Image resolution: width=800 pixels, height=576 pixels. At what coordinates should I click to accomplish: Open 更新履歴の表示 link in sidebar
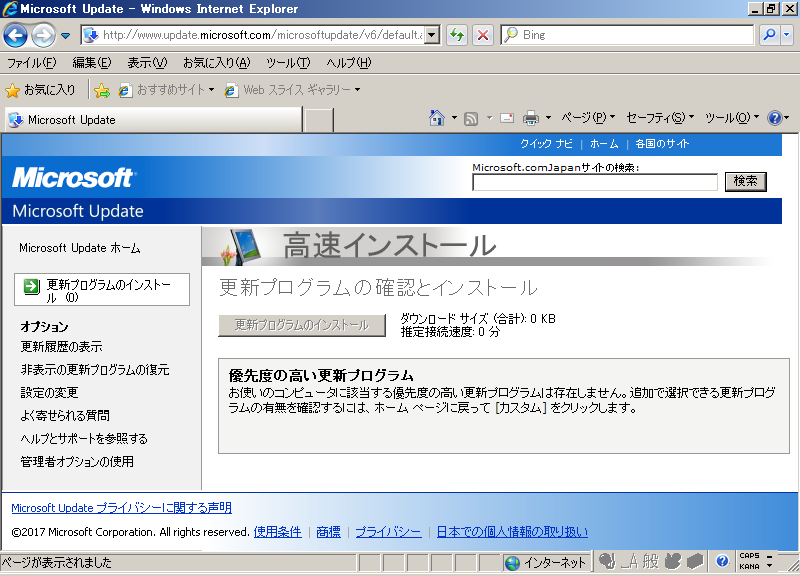pos(61,347)
